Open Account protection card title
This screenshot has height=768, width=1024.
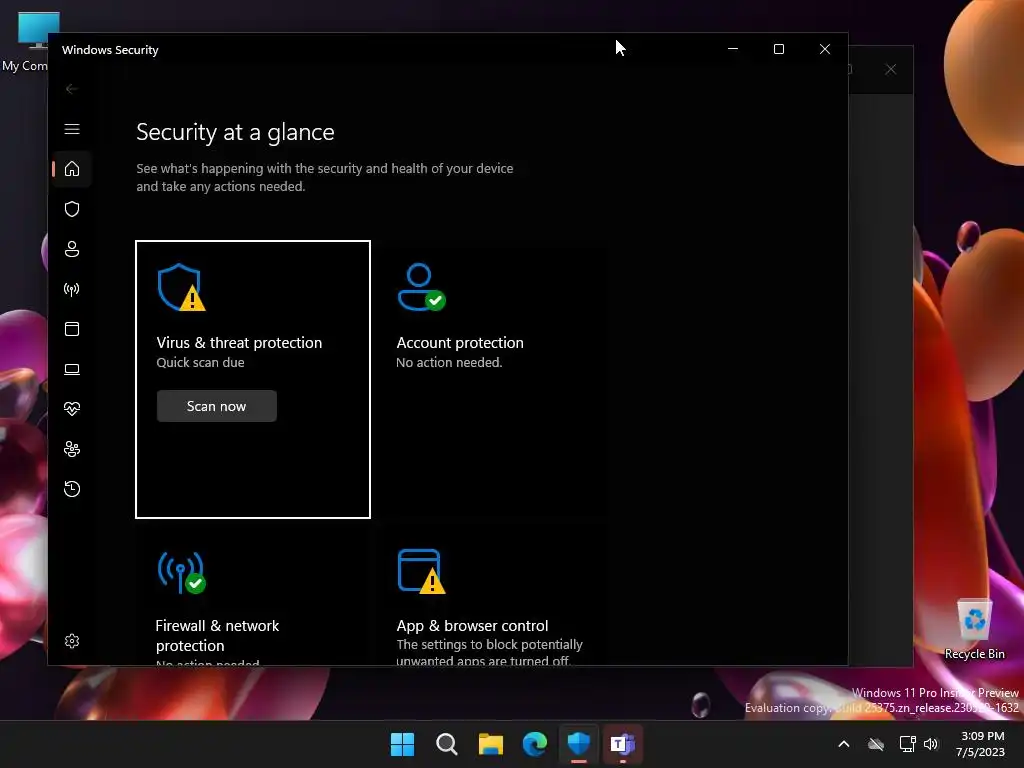460,343
